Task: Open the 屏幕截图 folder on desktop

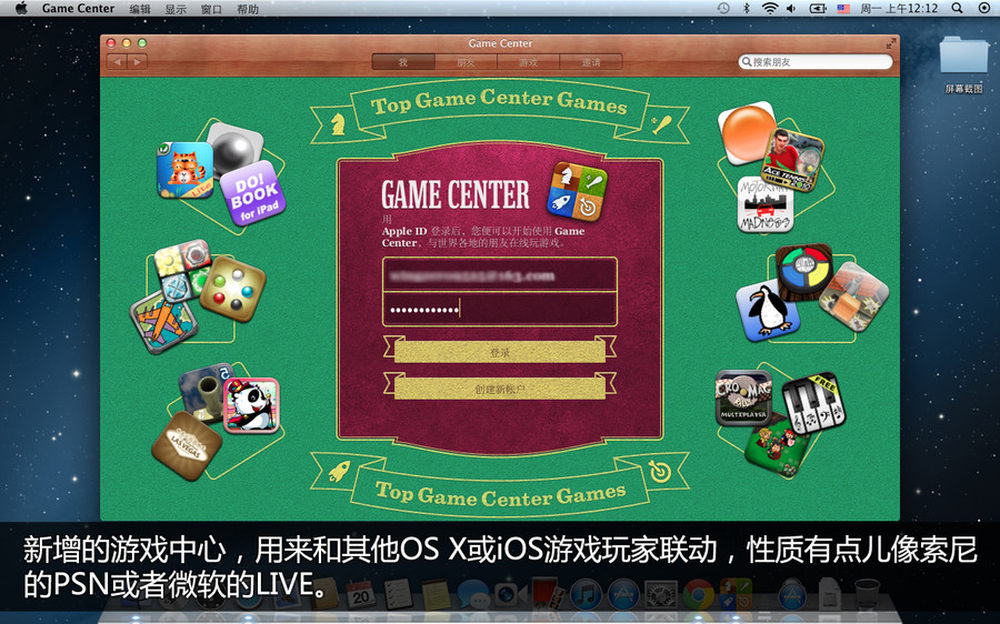Action: [x=964, y=64]
